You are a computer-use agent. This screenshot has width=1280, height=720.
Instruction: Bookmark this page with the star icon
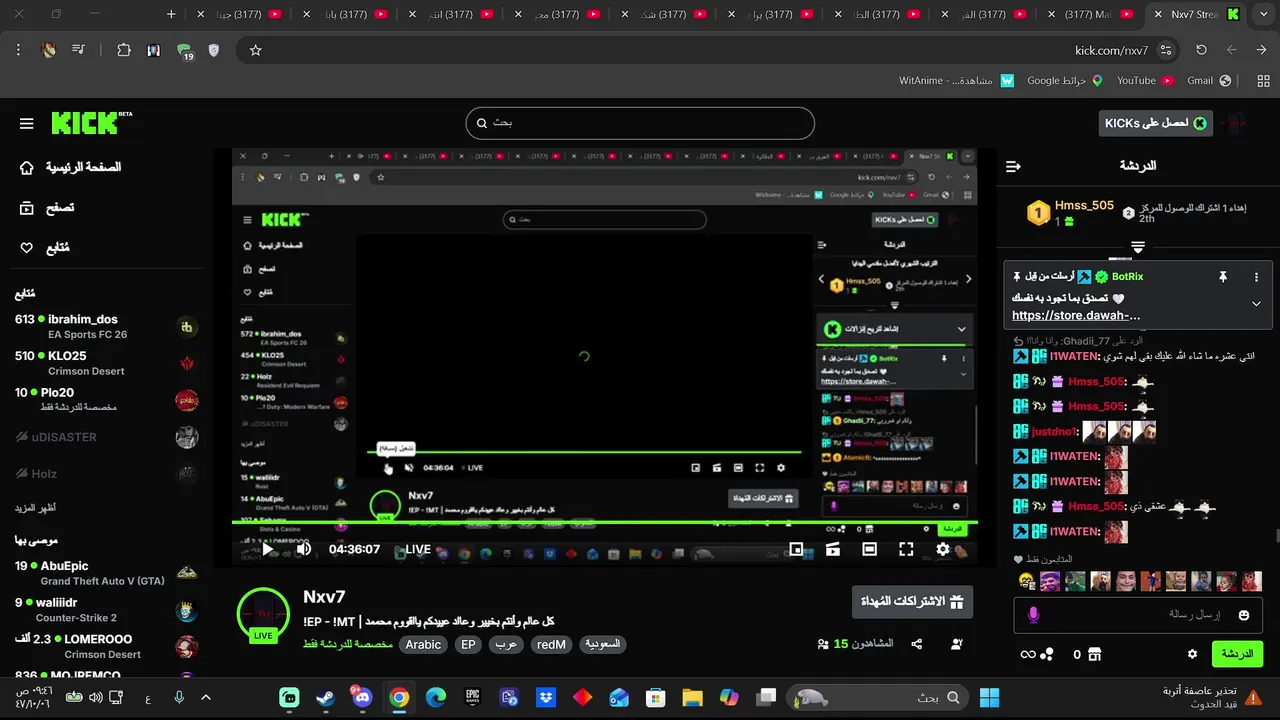[x=255, y=50]
